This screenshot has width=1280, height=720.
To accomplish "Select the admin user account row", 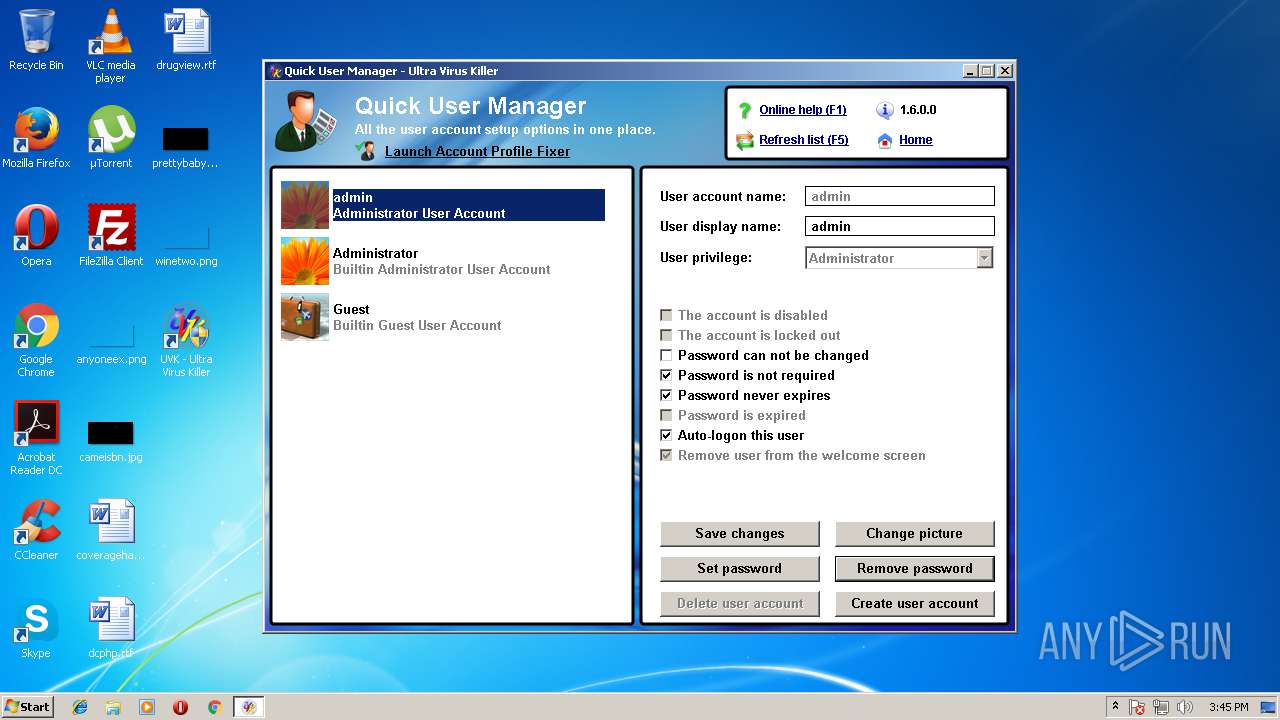I will click(443, 205).
